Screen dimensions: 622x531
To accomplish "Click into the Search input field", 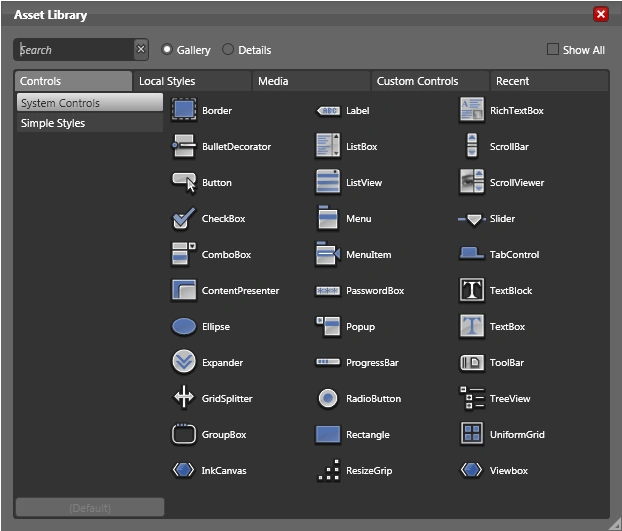I will 74,50.
